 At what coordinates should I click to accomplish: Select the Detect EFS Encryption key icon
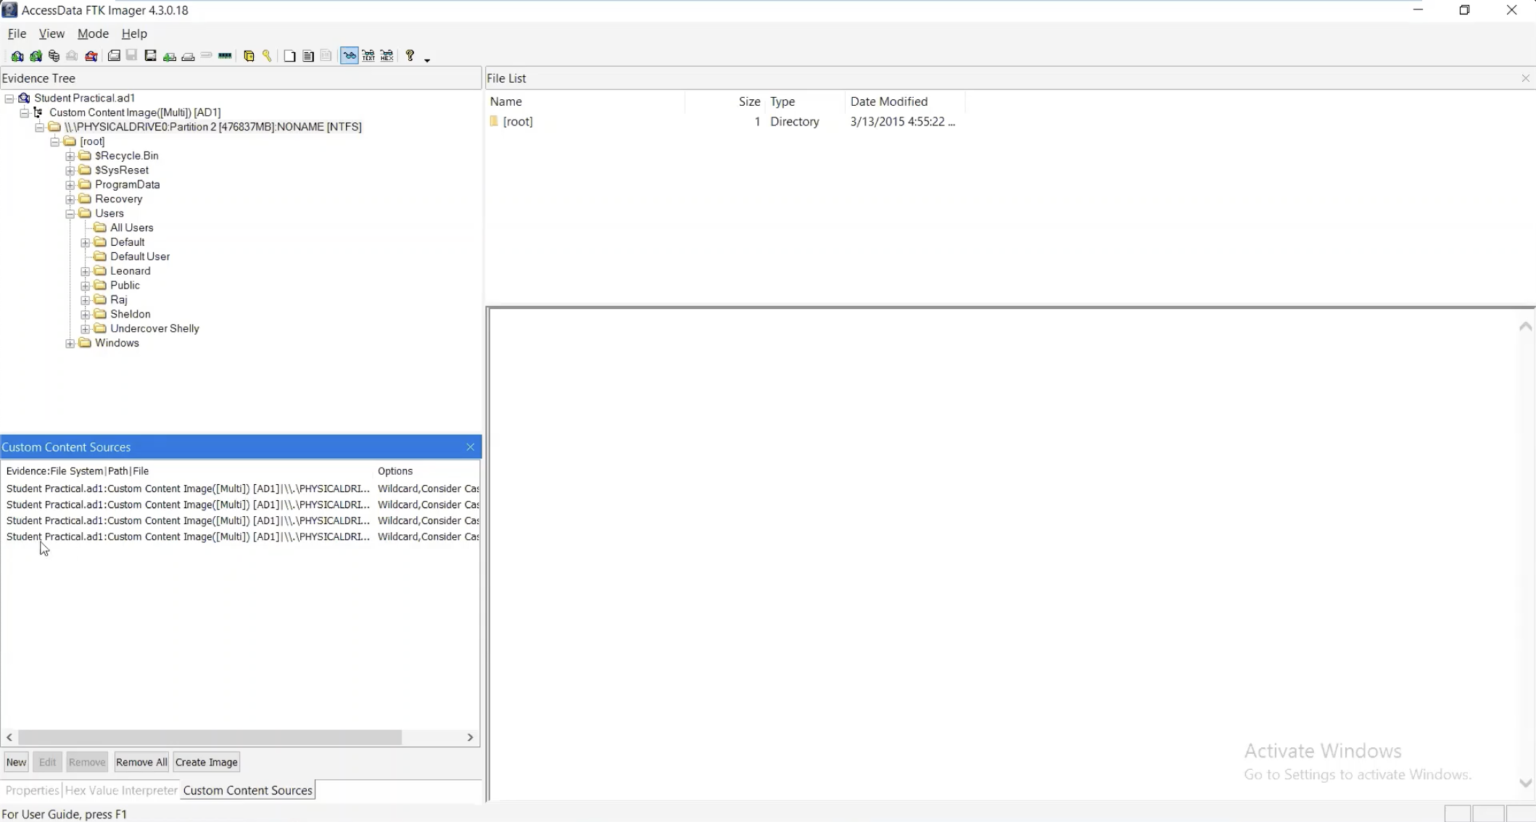coord(266,56)
